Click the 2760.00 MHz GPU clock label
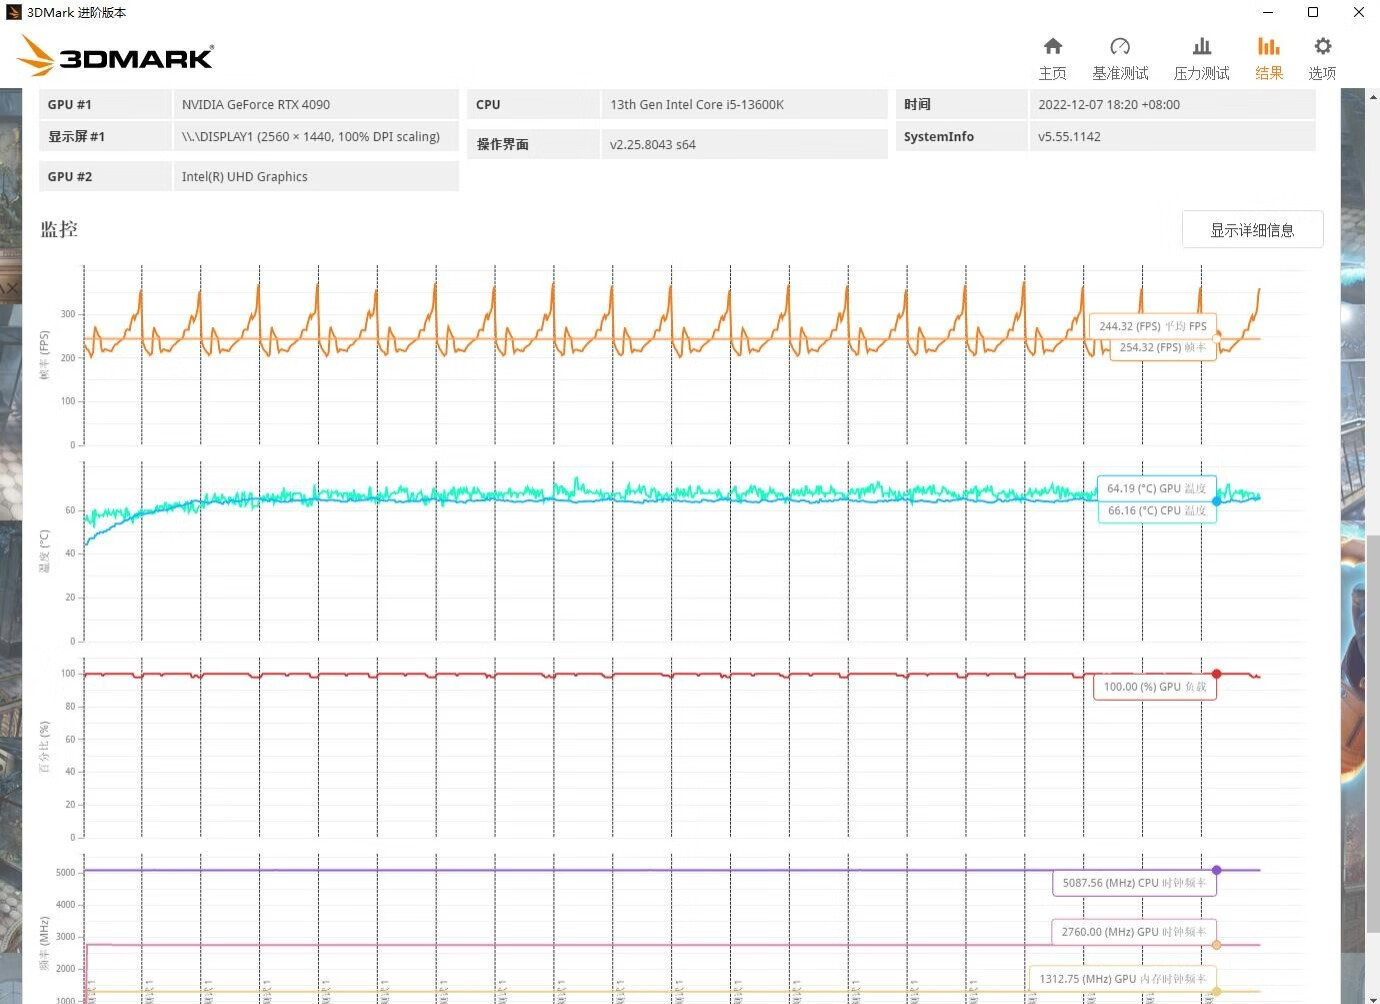The image size is (1380, 1004). [x=1133, y=932]
